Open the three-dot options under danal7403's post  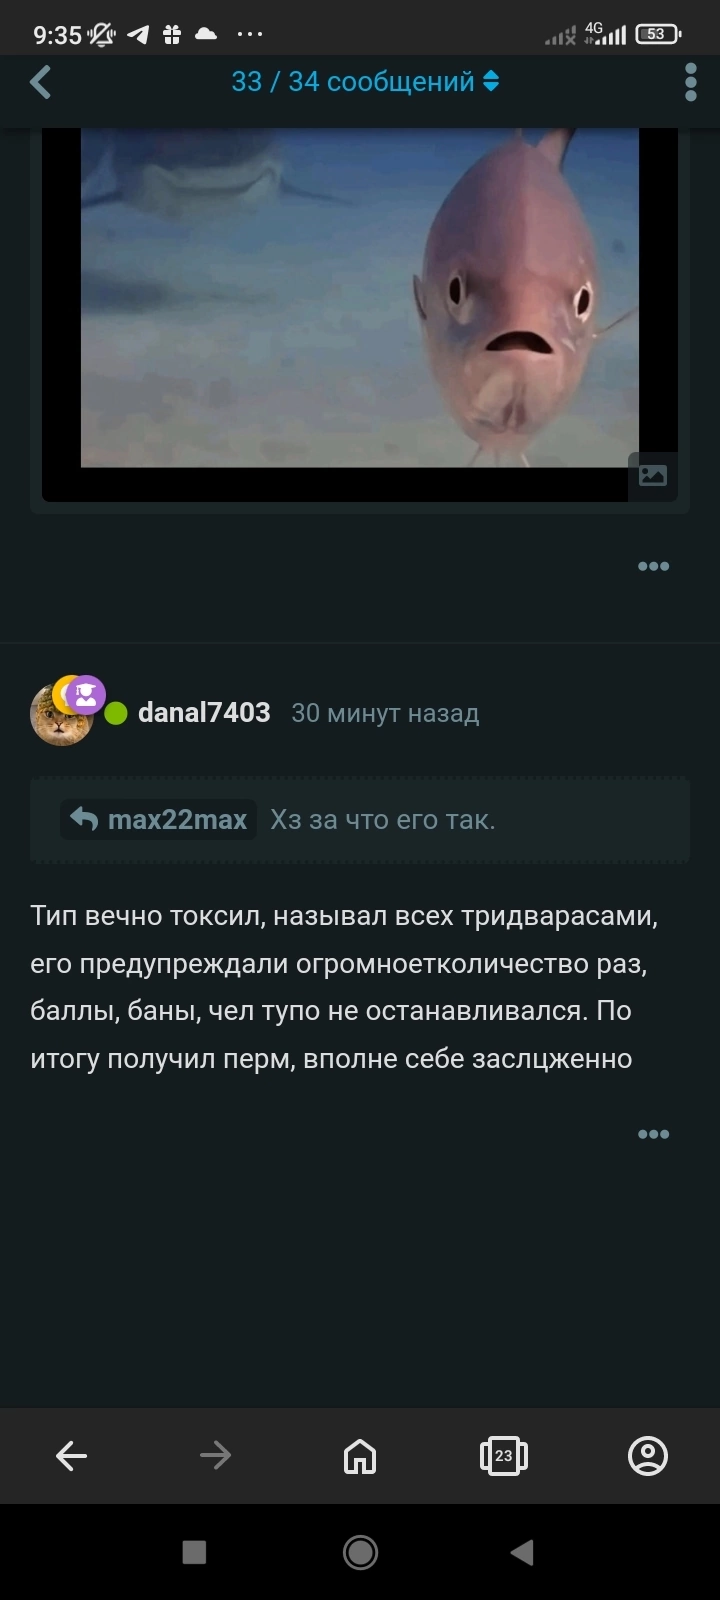[x=653, y=1134]
